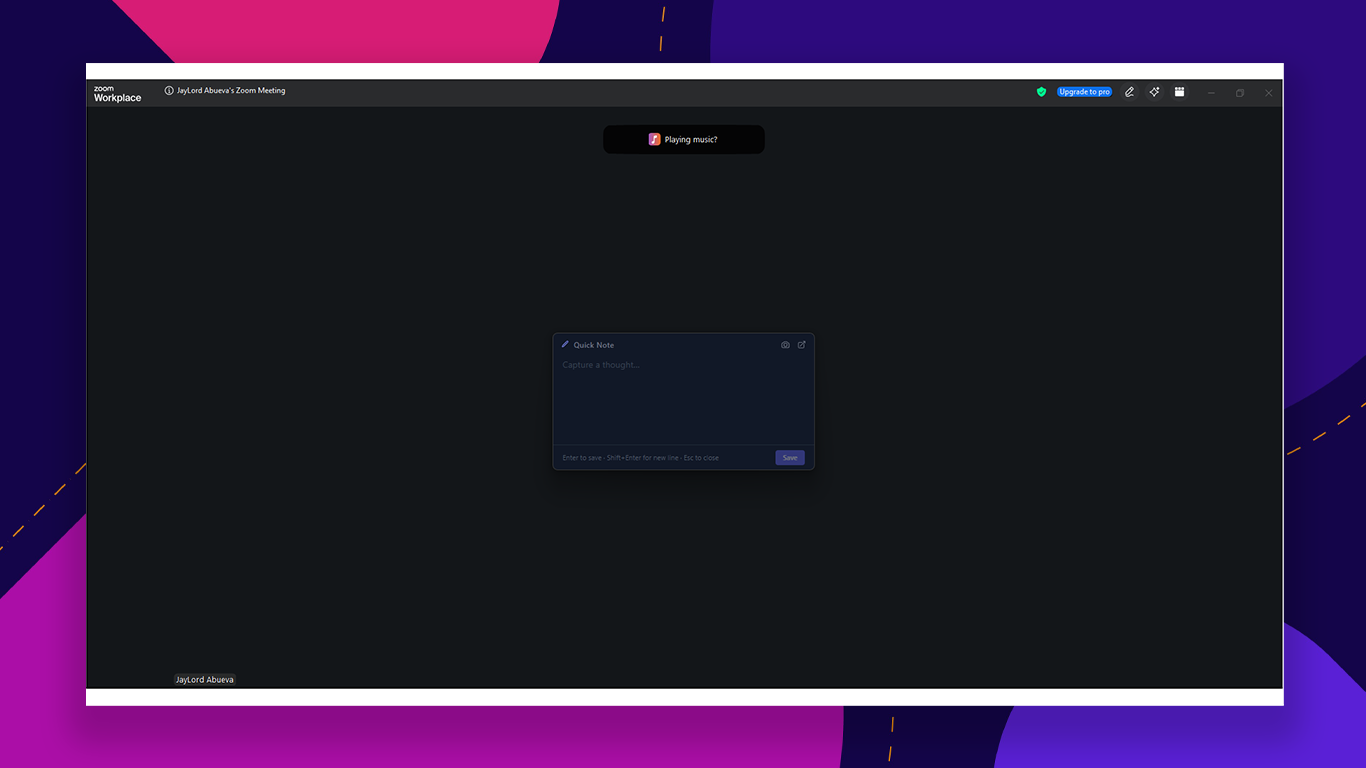Click the JayLord Abueva name label

205,680
